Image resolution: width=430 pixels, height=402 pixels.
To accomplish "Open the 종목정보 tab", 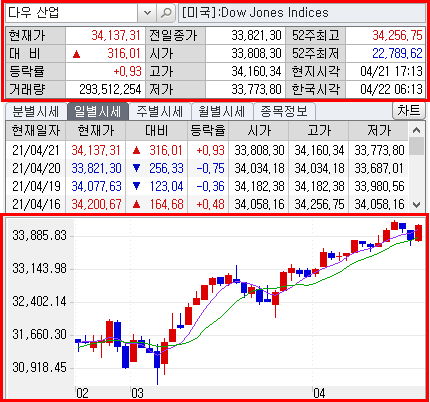I will (x=284, y=111).
